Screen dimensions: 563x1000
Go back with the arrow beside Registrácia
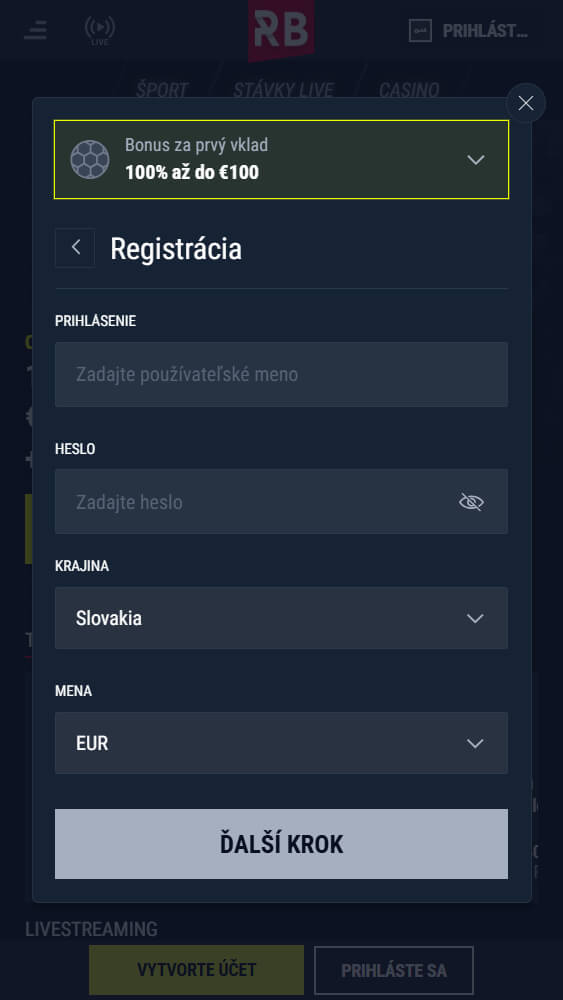pyautogui.click(x=75, y=247)
